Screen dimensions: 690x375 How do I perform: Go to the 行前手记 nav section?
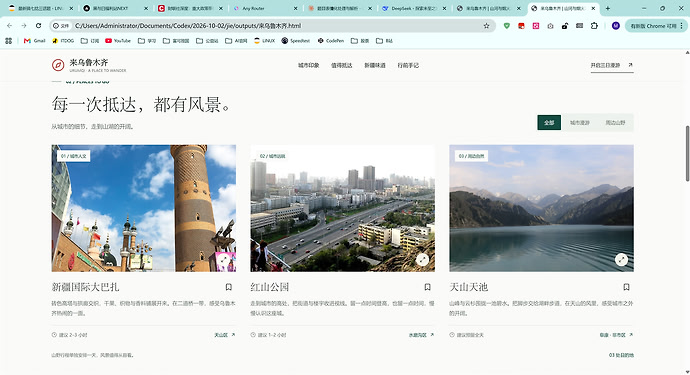pyautogui.click(x=408, y=65)
